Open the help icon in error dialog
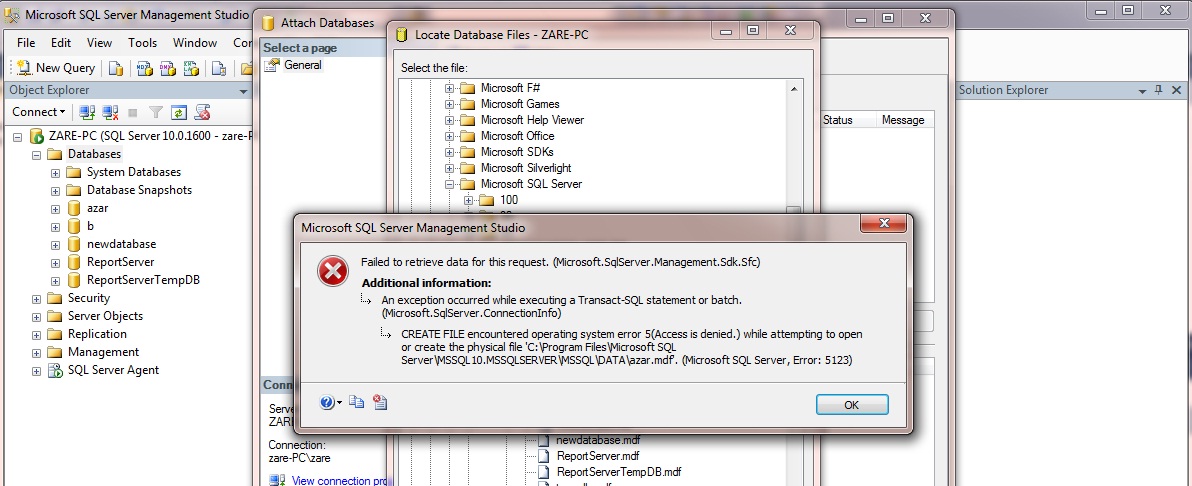The image size is (1192, 486). 327,402
